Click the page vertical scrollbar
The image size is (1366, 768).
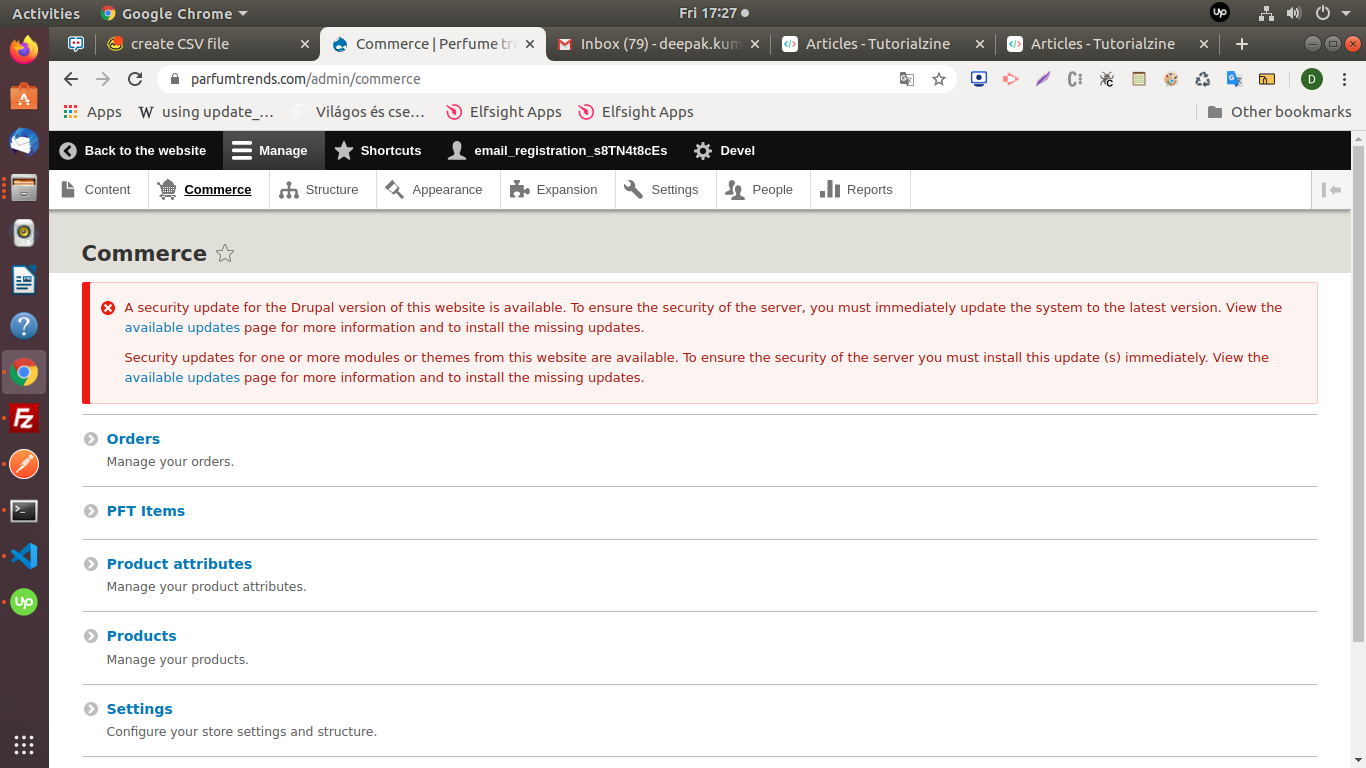1357,400
